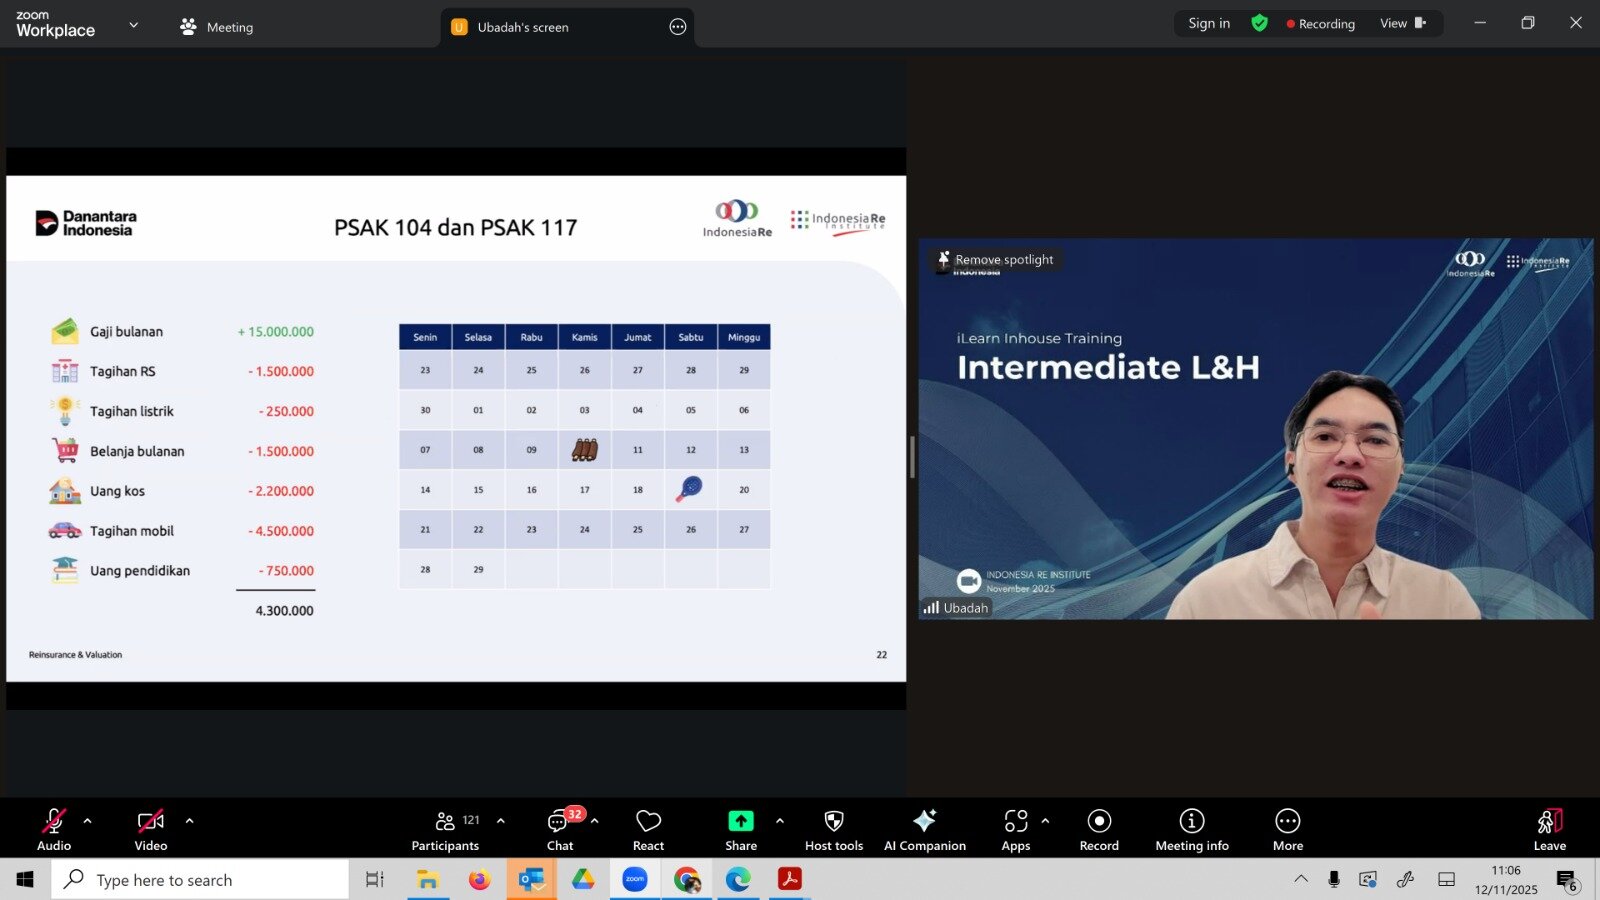This screenshot has width=1600, height=900.
Task: Unmute the Audio microphone
Action: point(54,830)
